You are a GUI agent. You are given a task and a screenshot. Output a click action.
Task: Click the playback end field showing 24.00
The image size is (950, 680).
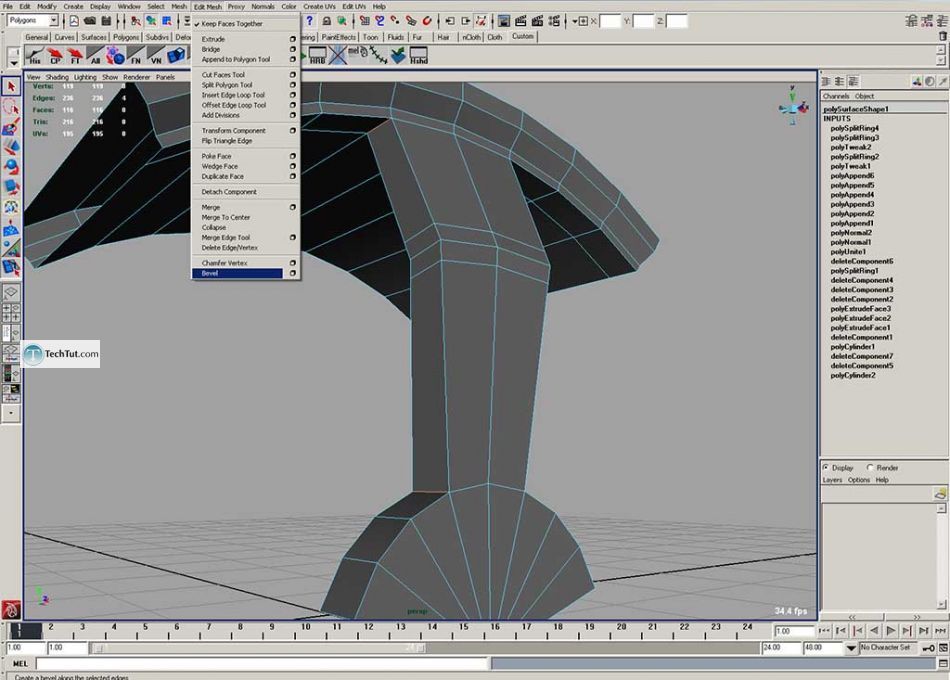[x=780, y=648]
